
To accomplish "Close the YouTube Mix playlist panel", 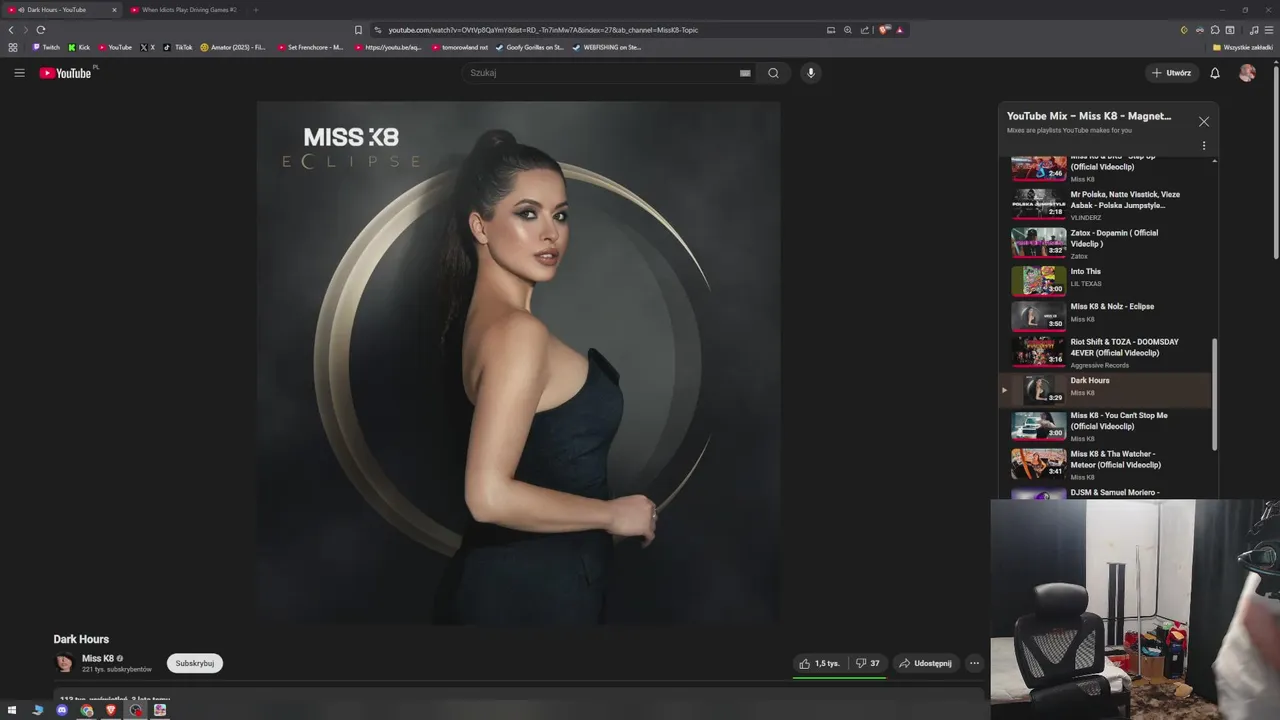I will 1204,122.
